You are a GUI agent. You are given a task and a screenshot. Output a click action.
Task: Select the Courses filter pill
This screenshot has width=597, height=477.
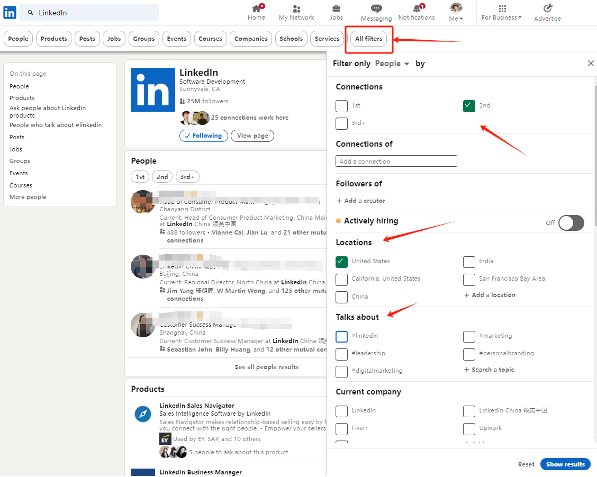210,39
